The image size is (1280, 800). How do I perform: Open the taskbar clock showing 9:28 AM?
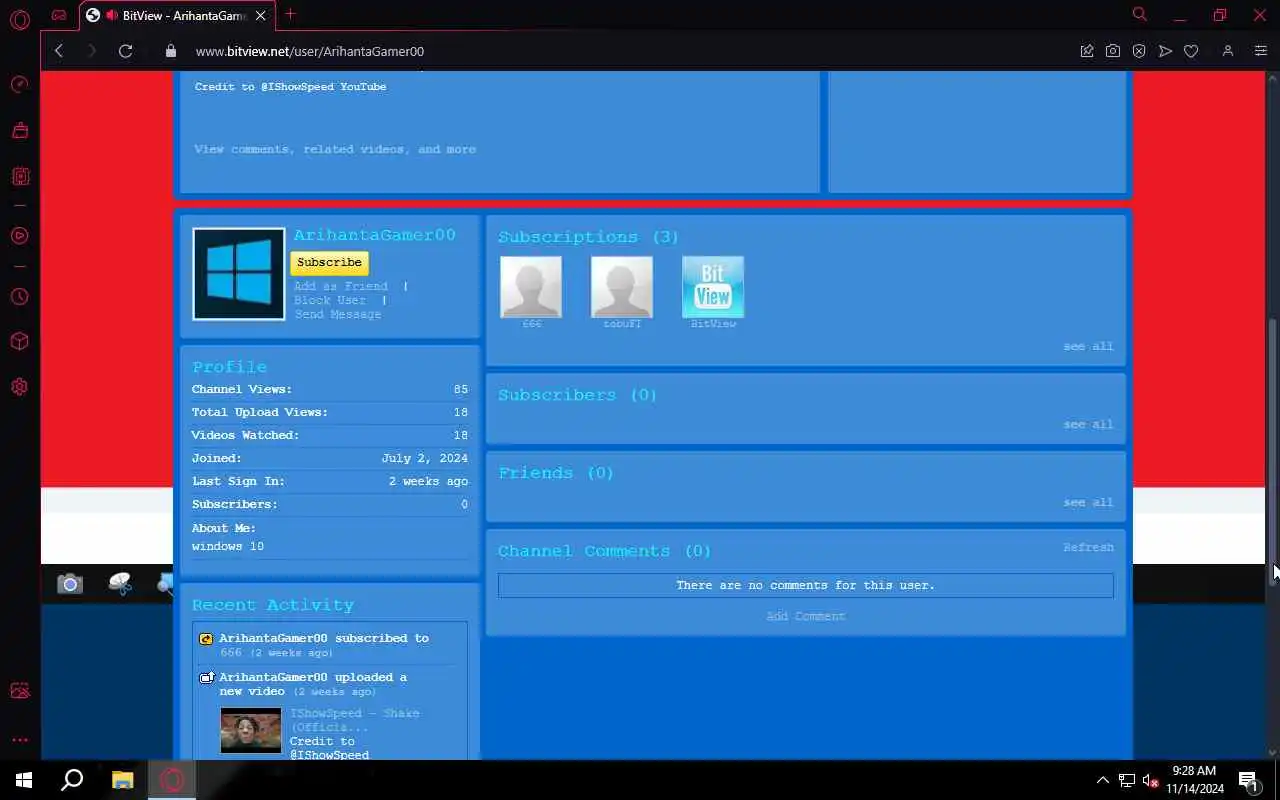click(1194, 780)
